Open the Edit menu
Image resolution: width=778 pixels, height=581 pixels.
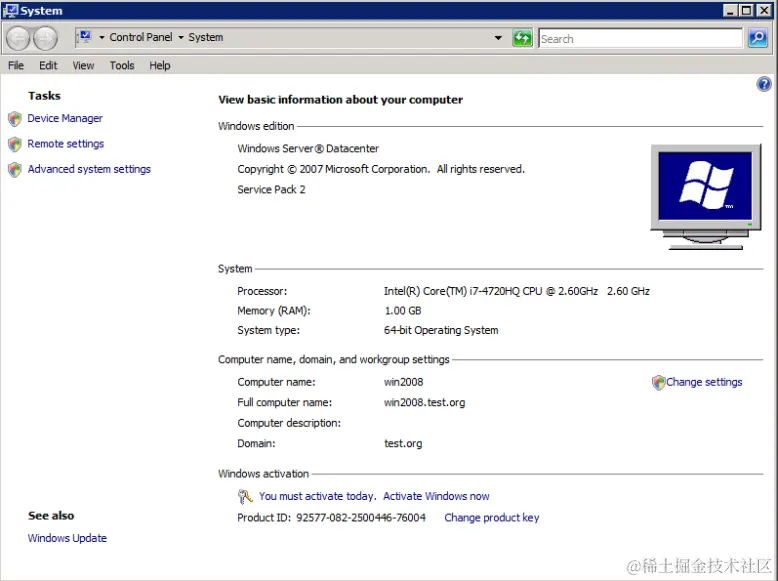(48, 65)
